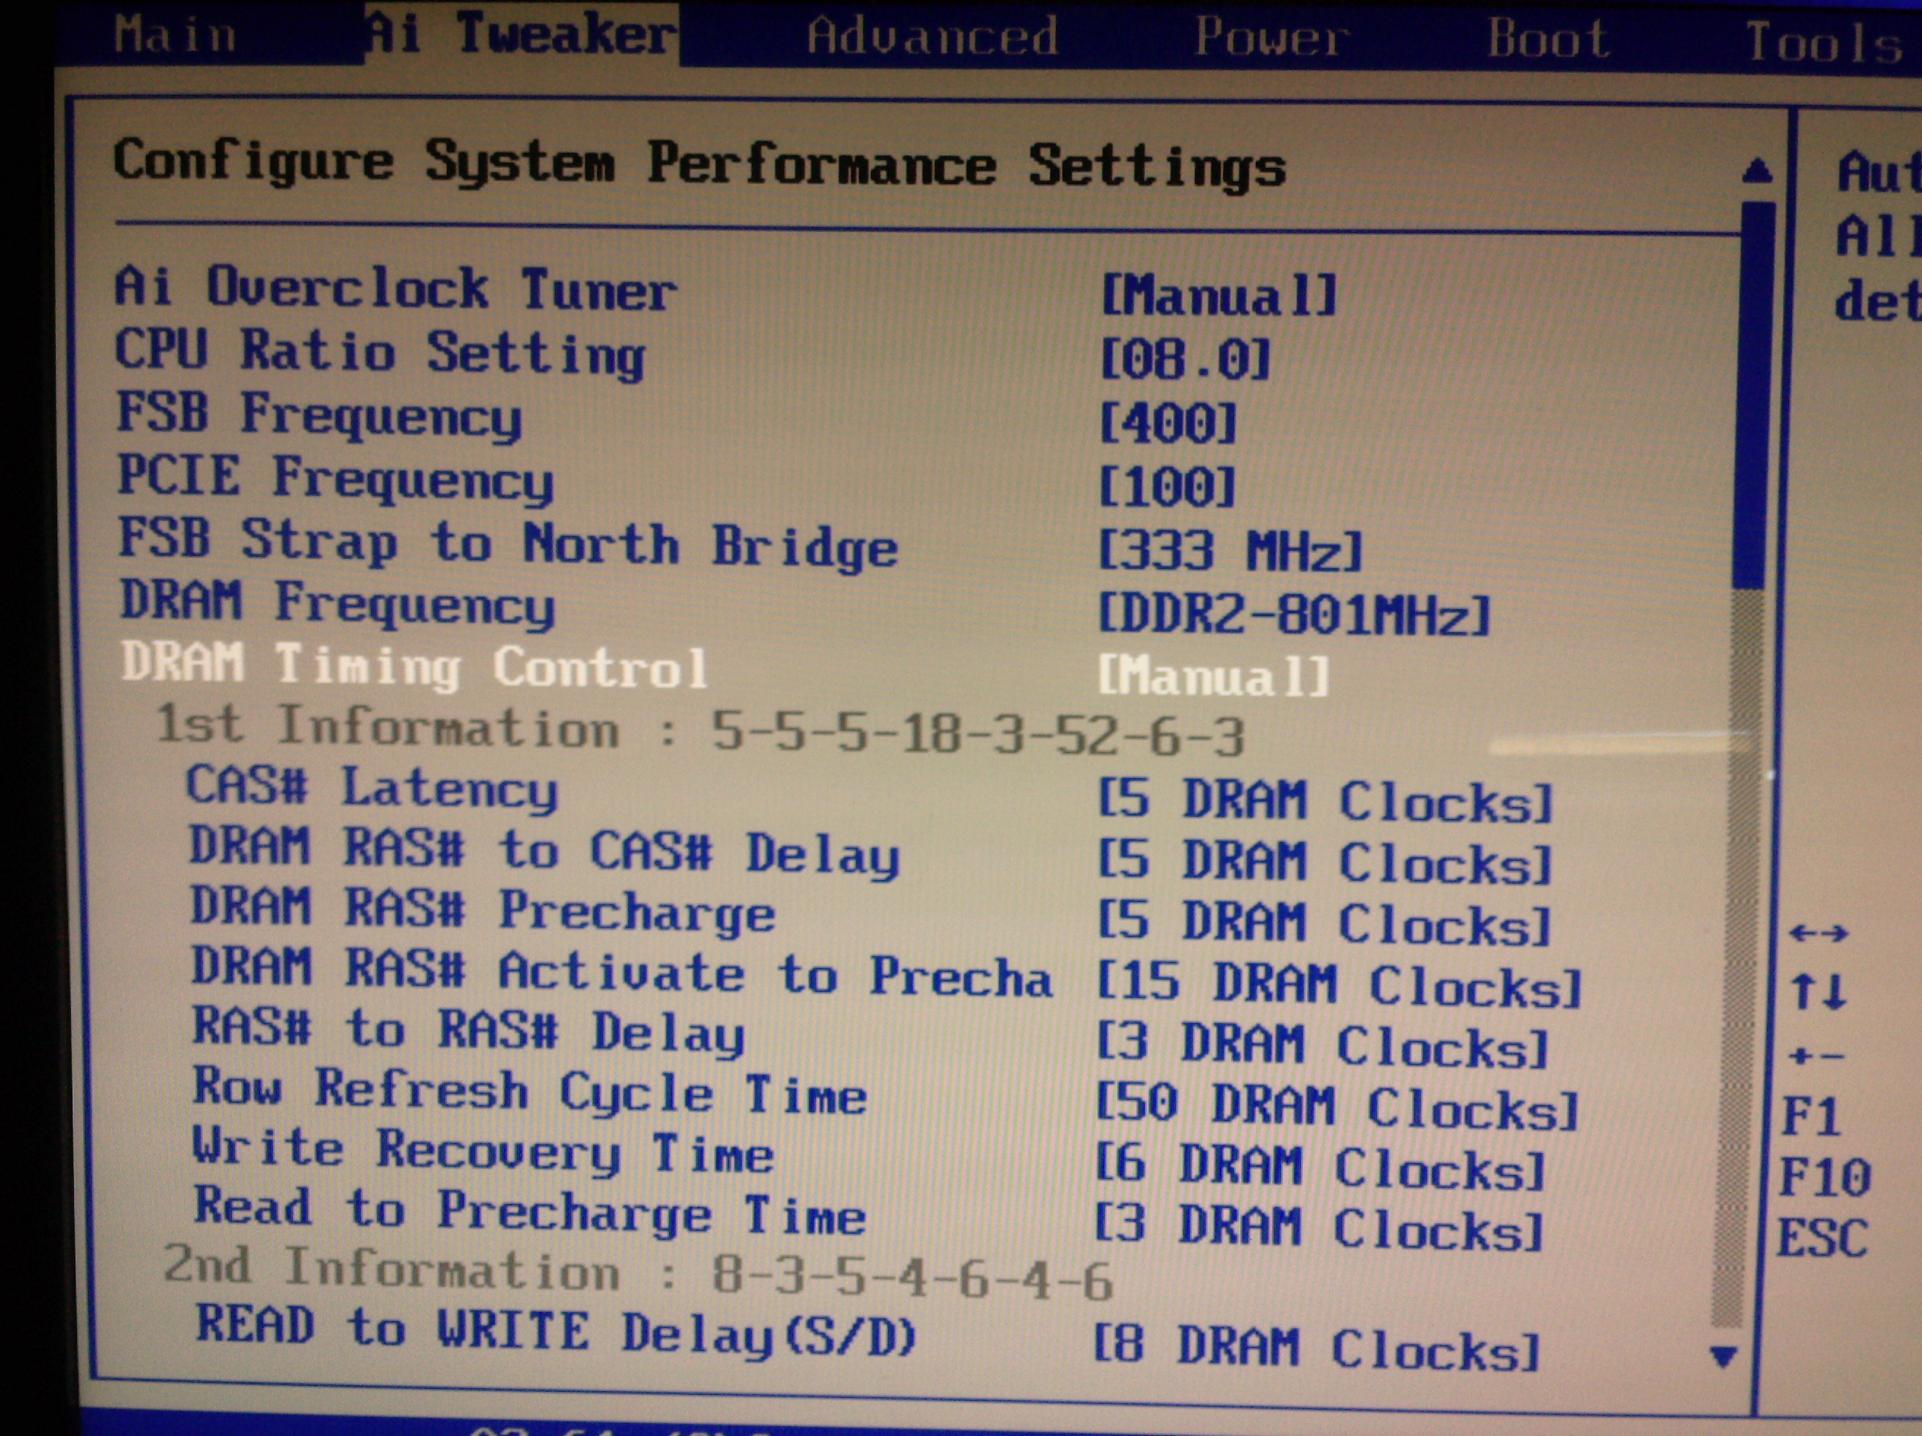Image resolution: width=1922 pixels, height=1436 pixels.
Task: Switch to the Advanced tab
Action: click(931, 36)
